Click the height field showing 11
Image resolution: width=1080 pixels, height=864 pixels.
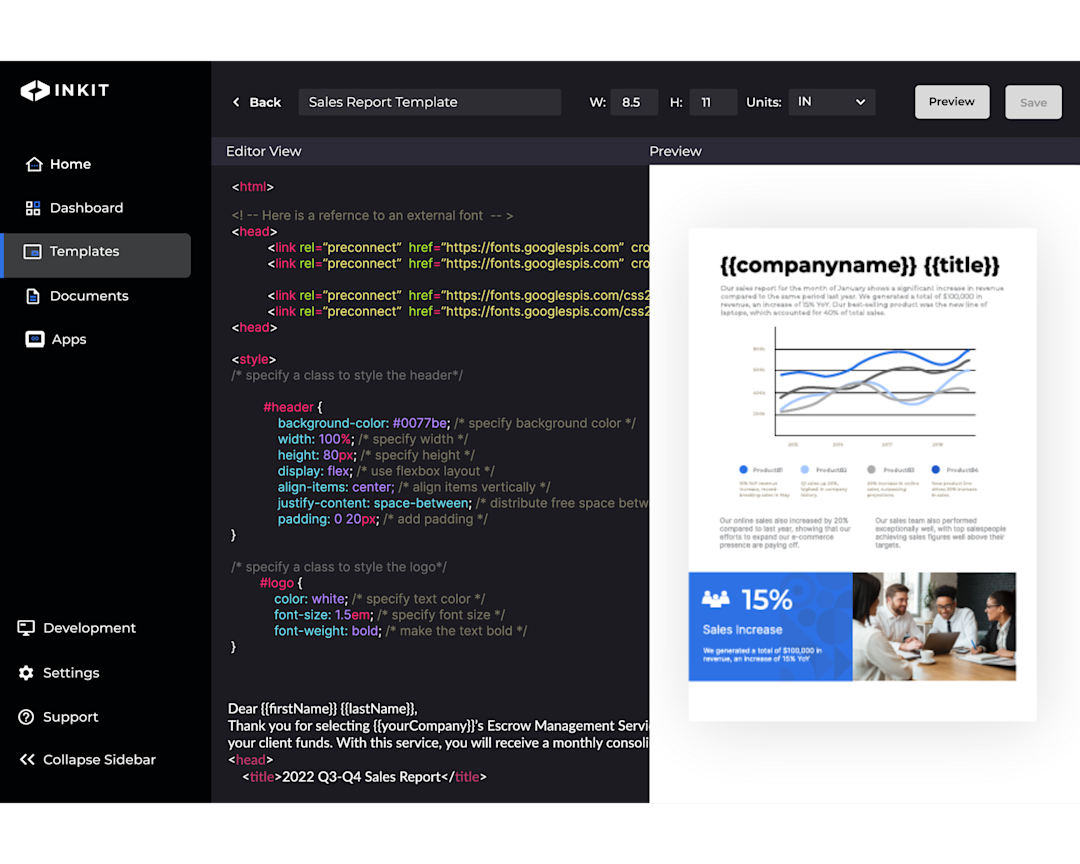(713, 102)
